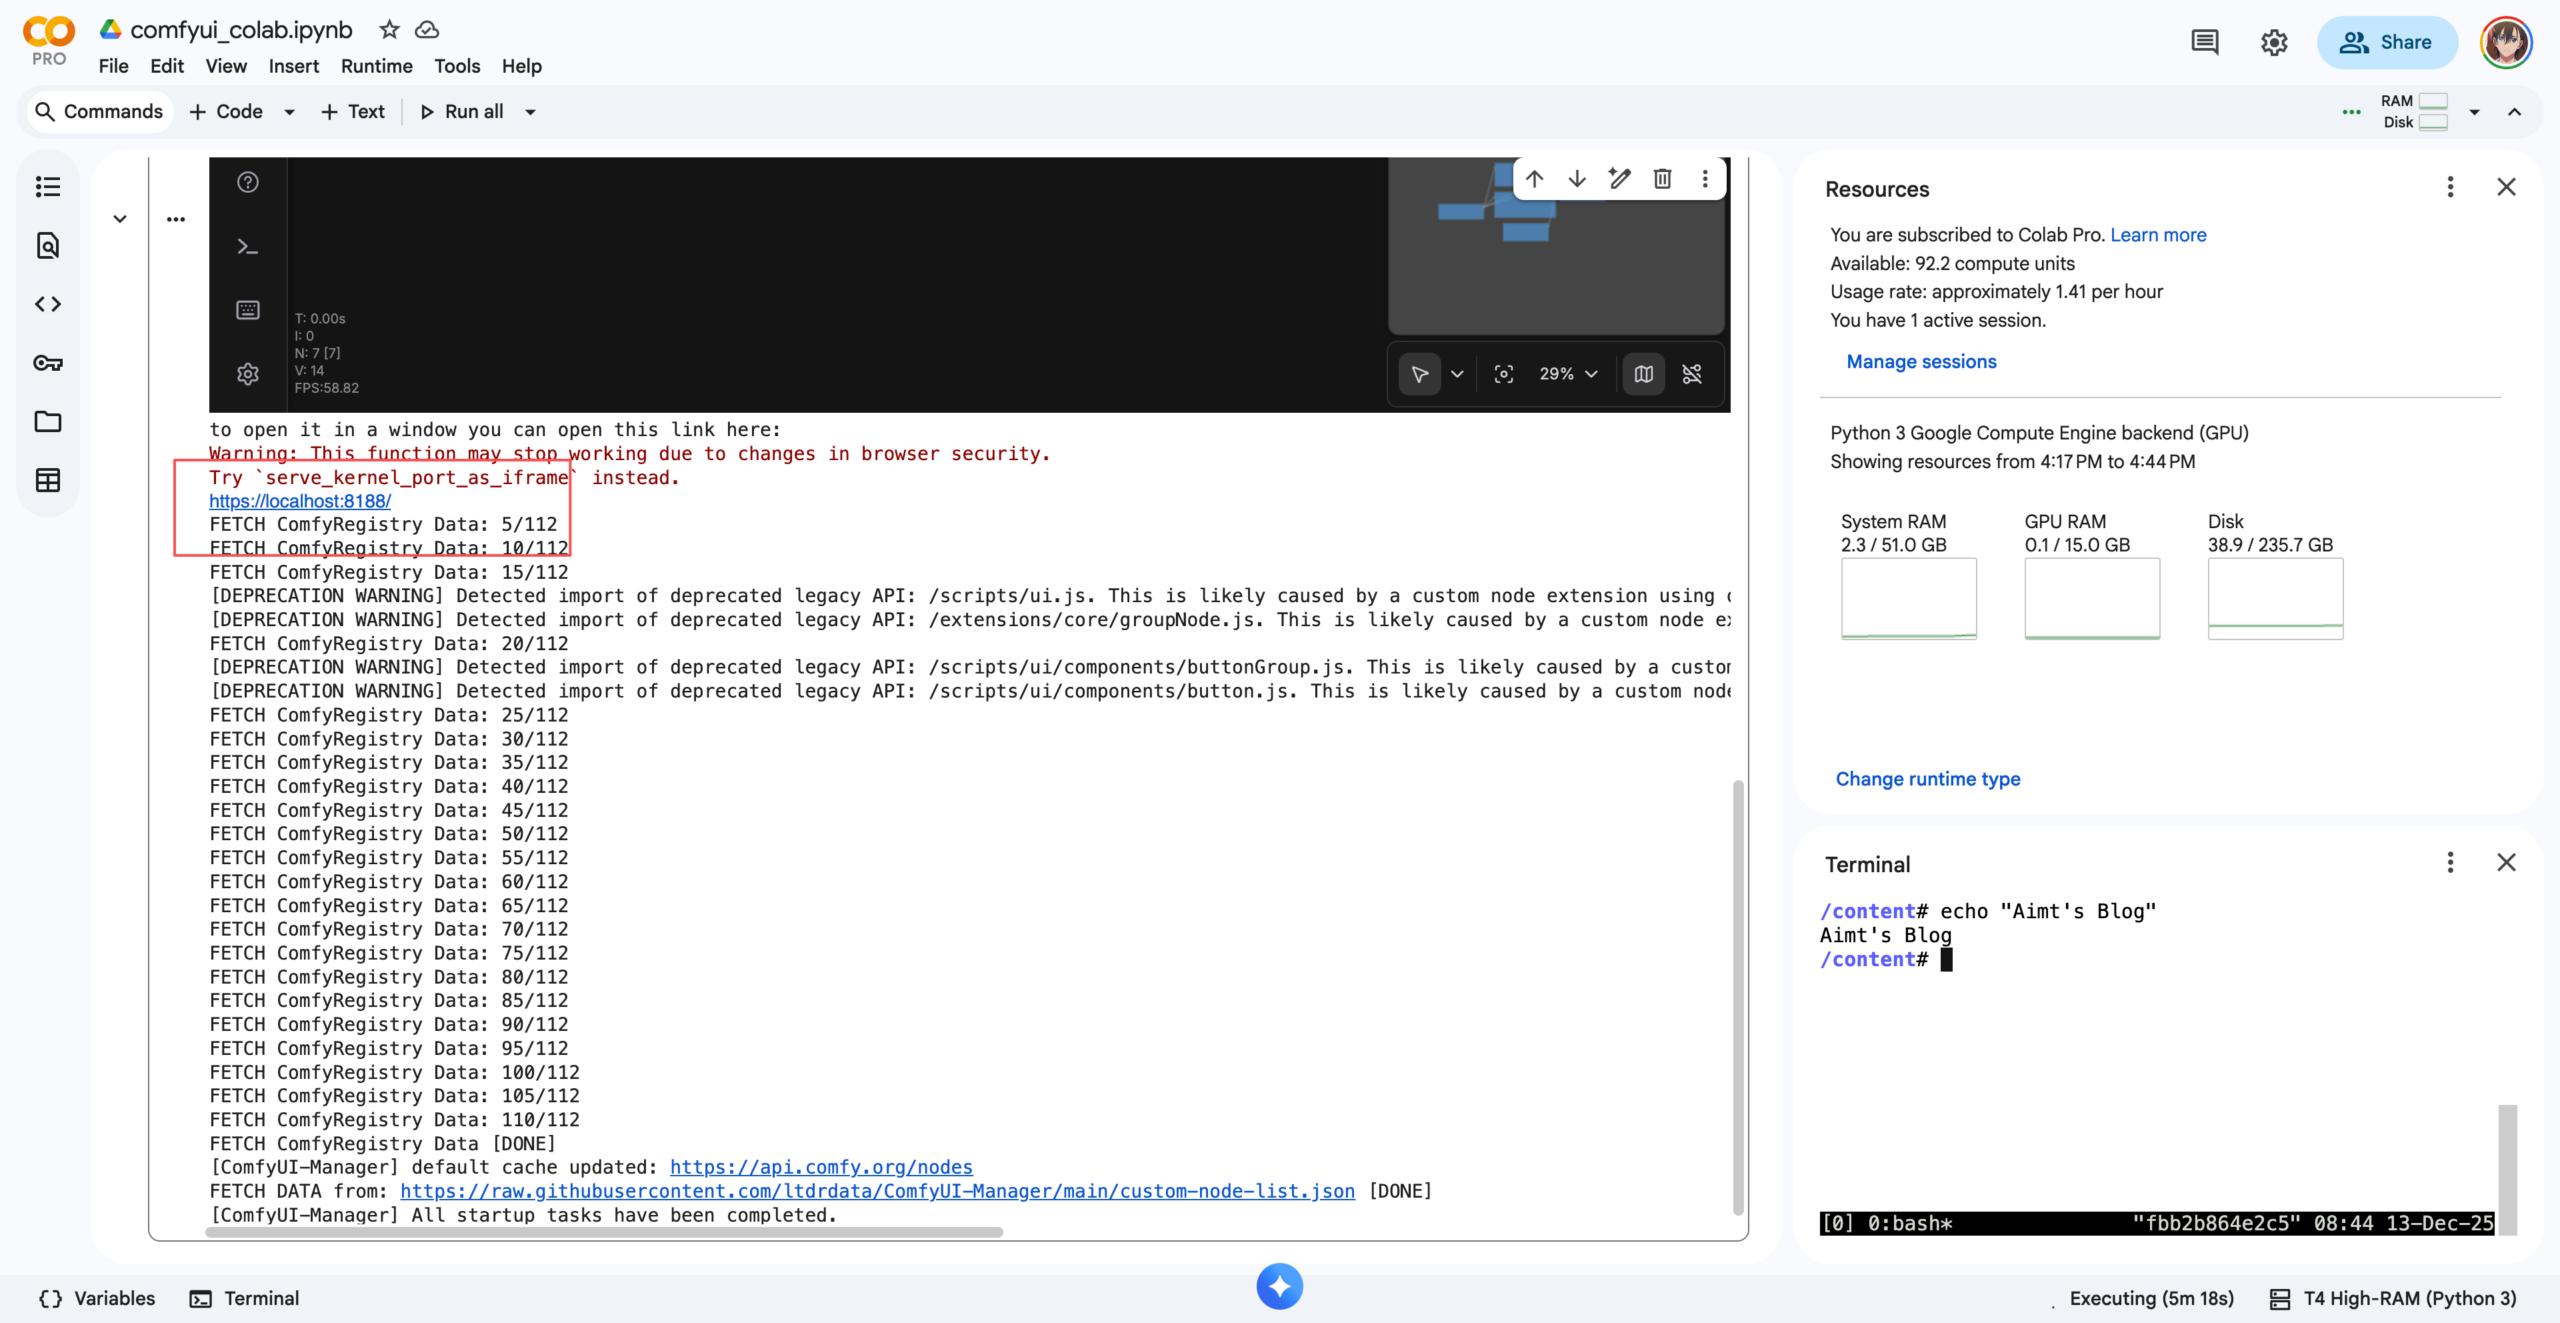Toggle ComfyUI minimap visibility button
This screenshot has width=2560, height=1323.
tap(1643, 374)
